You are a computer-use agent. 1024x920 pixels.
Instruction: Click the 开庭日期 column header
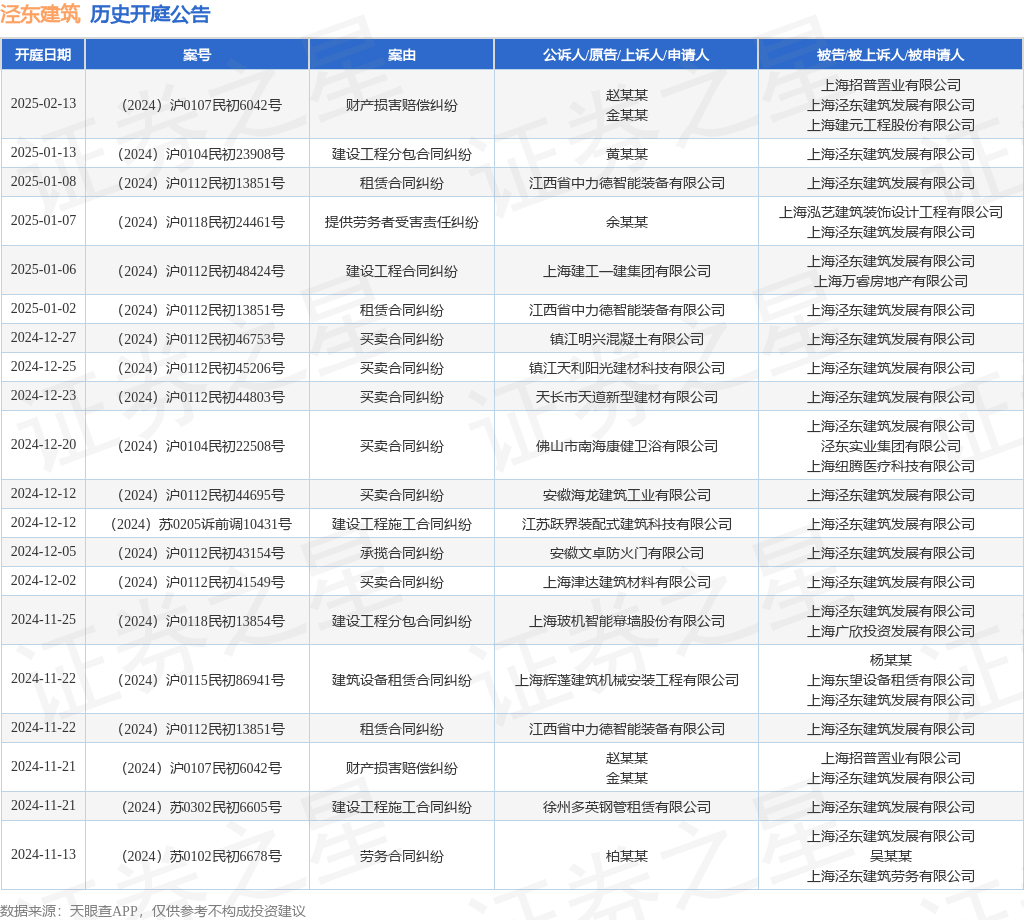tap(43, 55)
